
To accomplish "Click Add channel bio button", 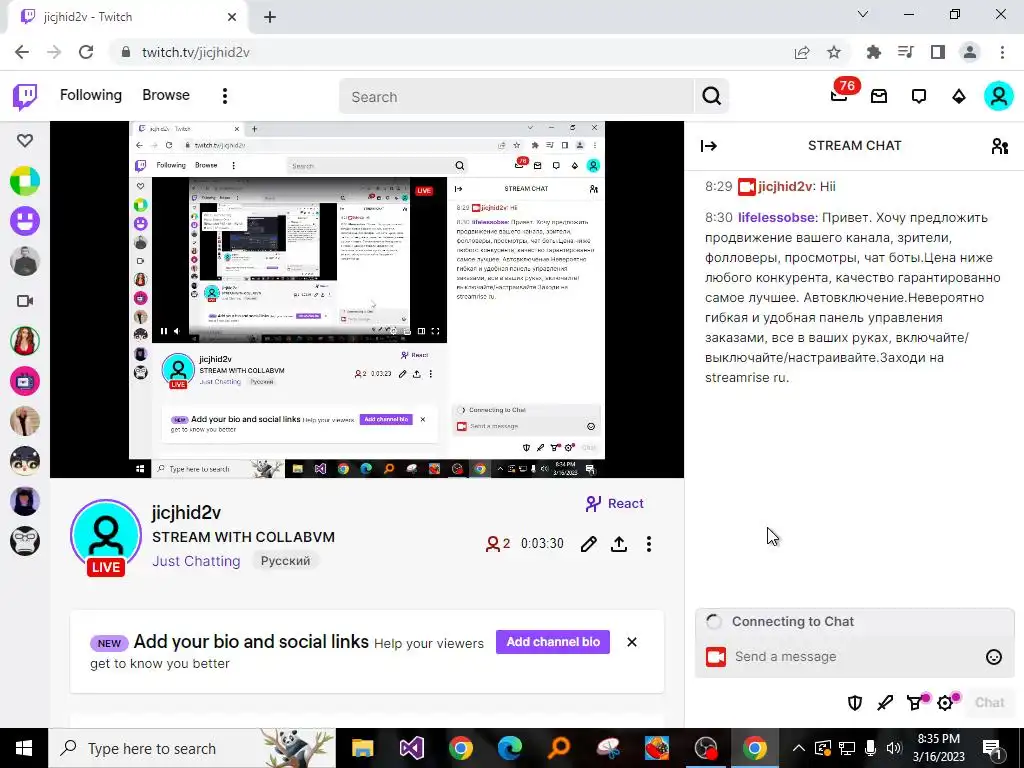I will point(552,642).
